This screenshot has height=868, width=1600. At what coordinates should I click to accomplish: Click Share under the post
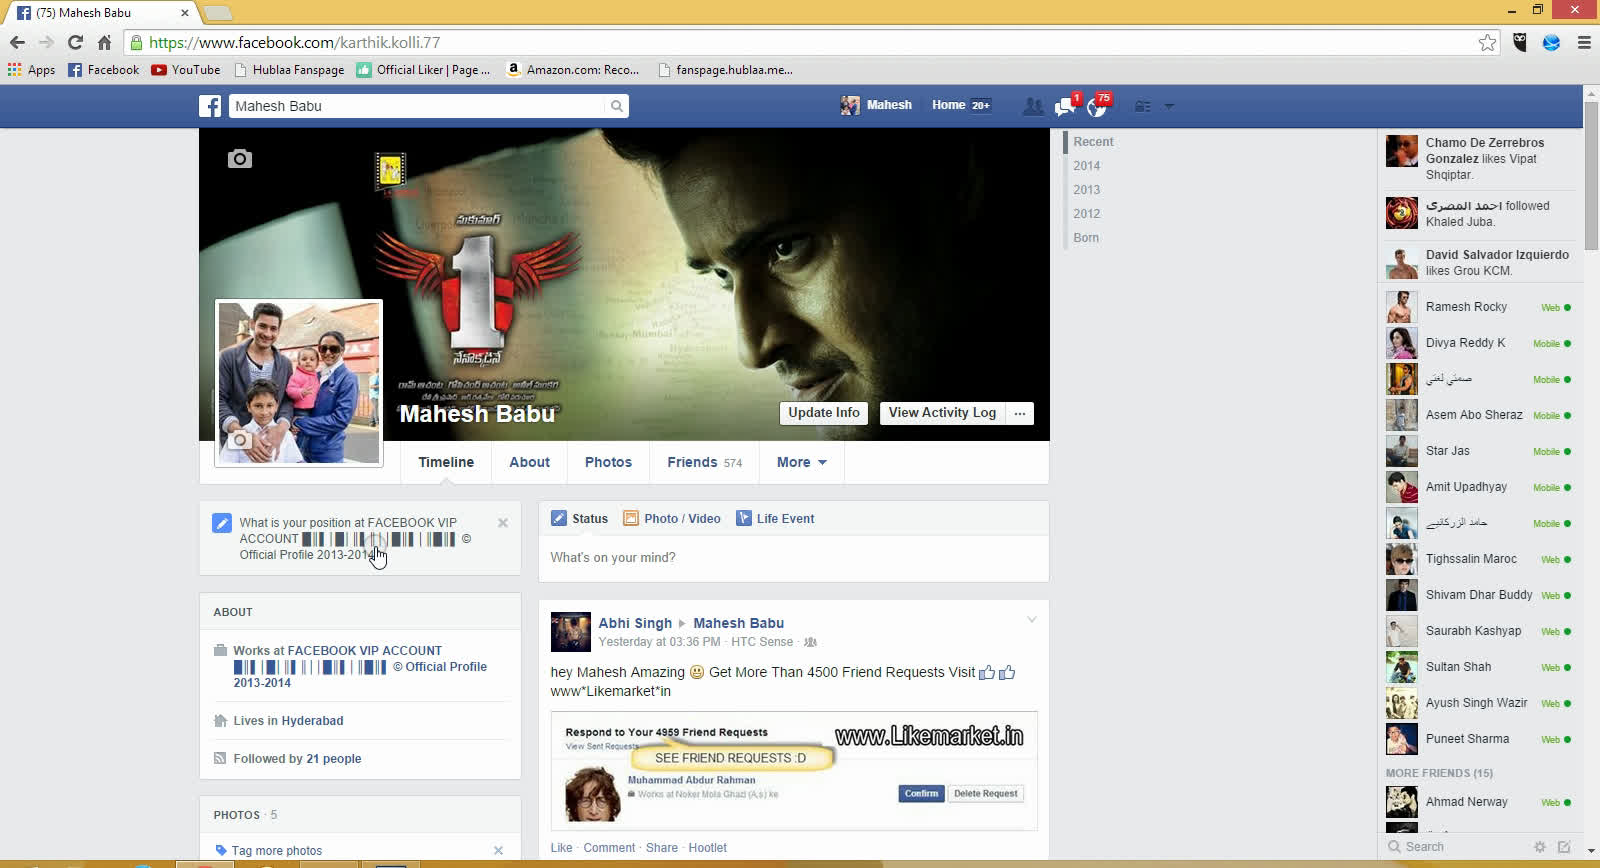661,848
